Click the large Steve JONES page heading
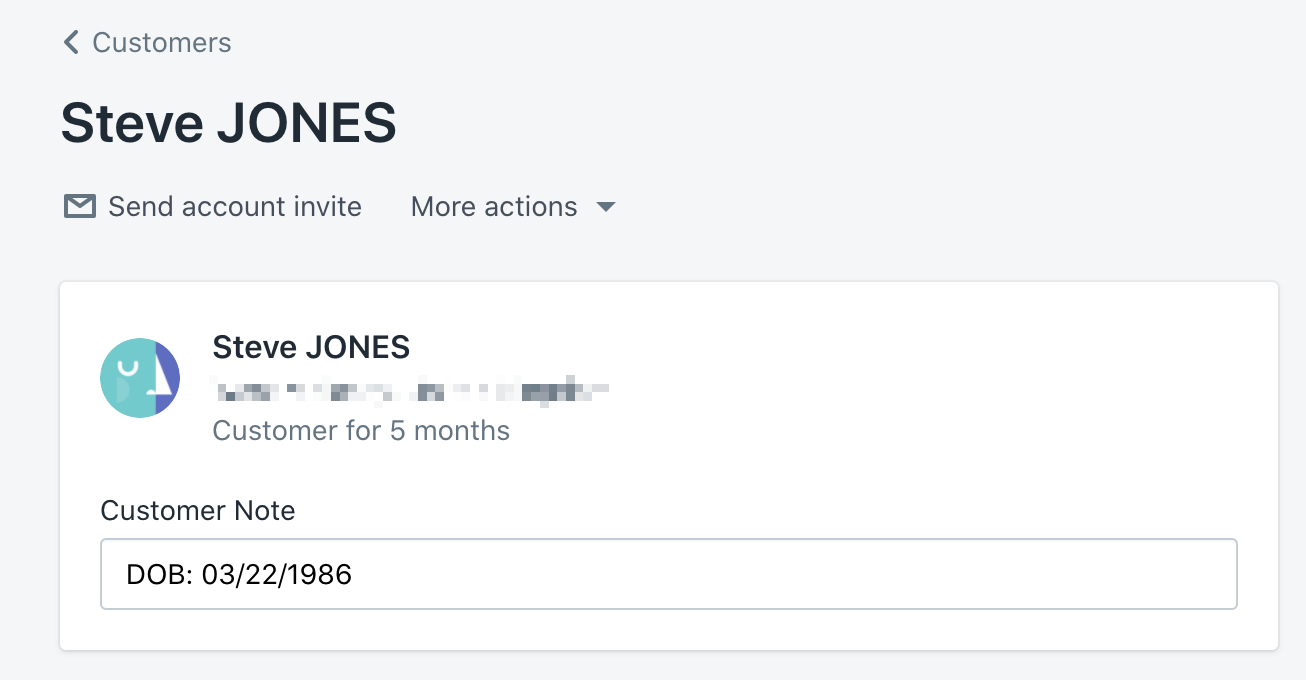 click(x=229, y=123)
